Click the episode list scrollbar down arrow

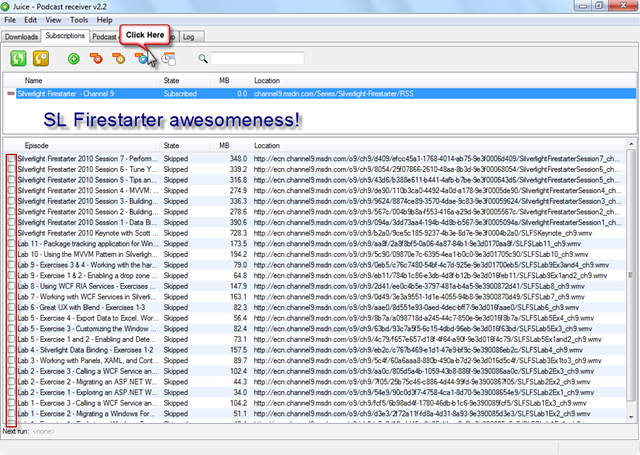[x=631, y=417]
